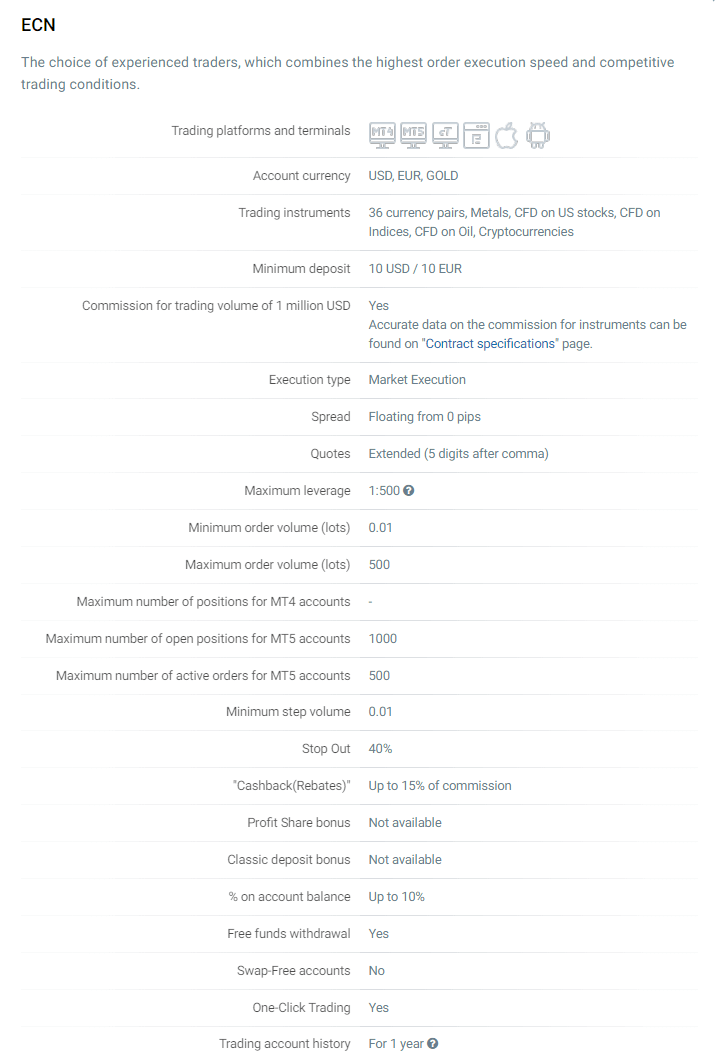Image resolution: width=720 pixels, height=1064 pixels.
Task: Click the help icon beside 1:500 leverage
Action: 408,491
